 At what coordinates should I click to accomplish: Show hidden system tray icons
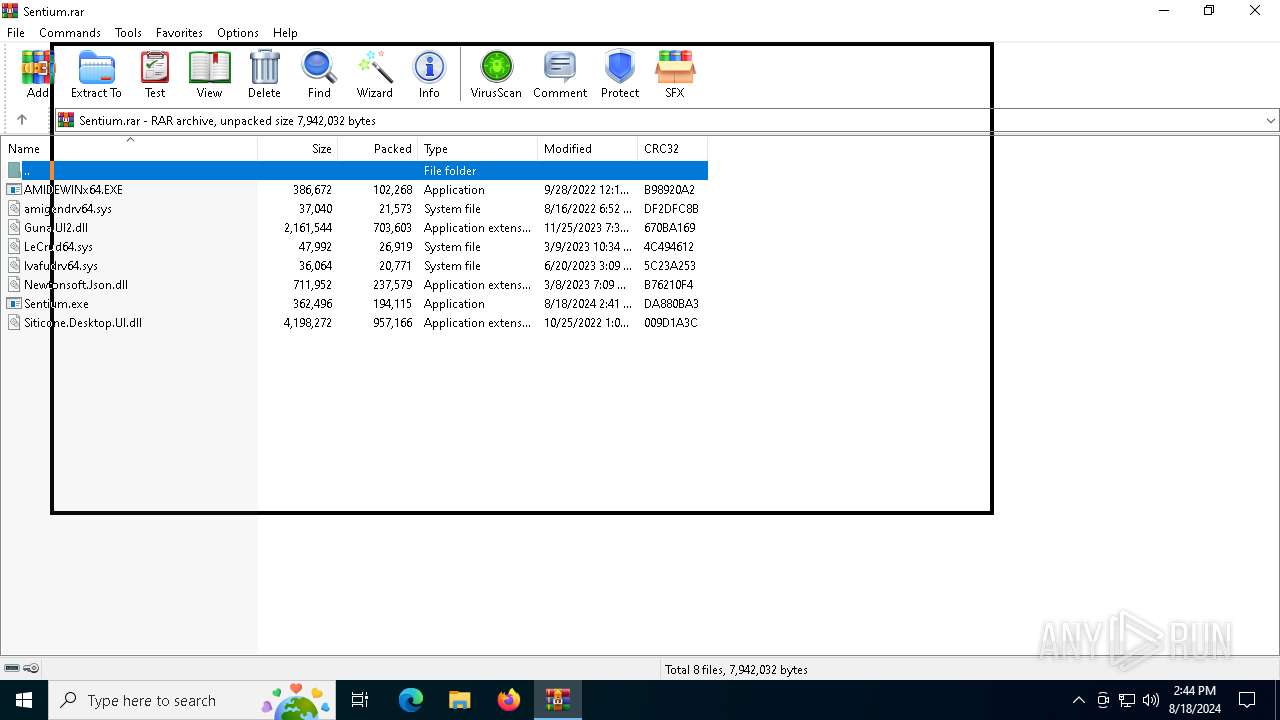(x=1078, y=700)
